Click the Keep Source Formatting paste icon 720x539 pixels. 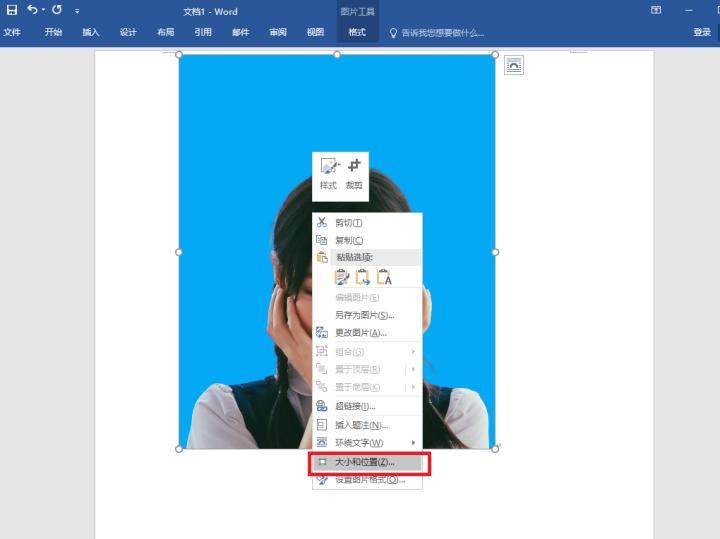point(342,277)
